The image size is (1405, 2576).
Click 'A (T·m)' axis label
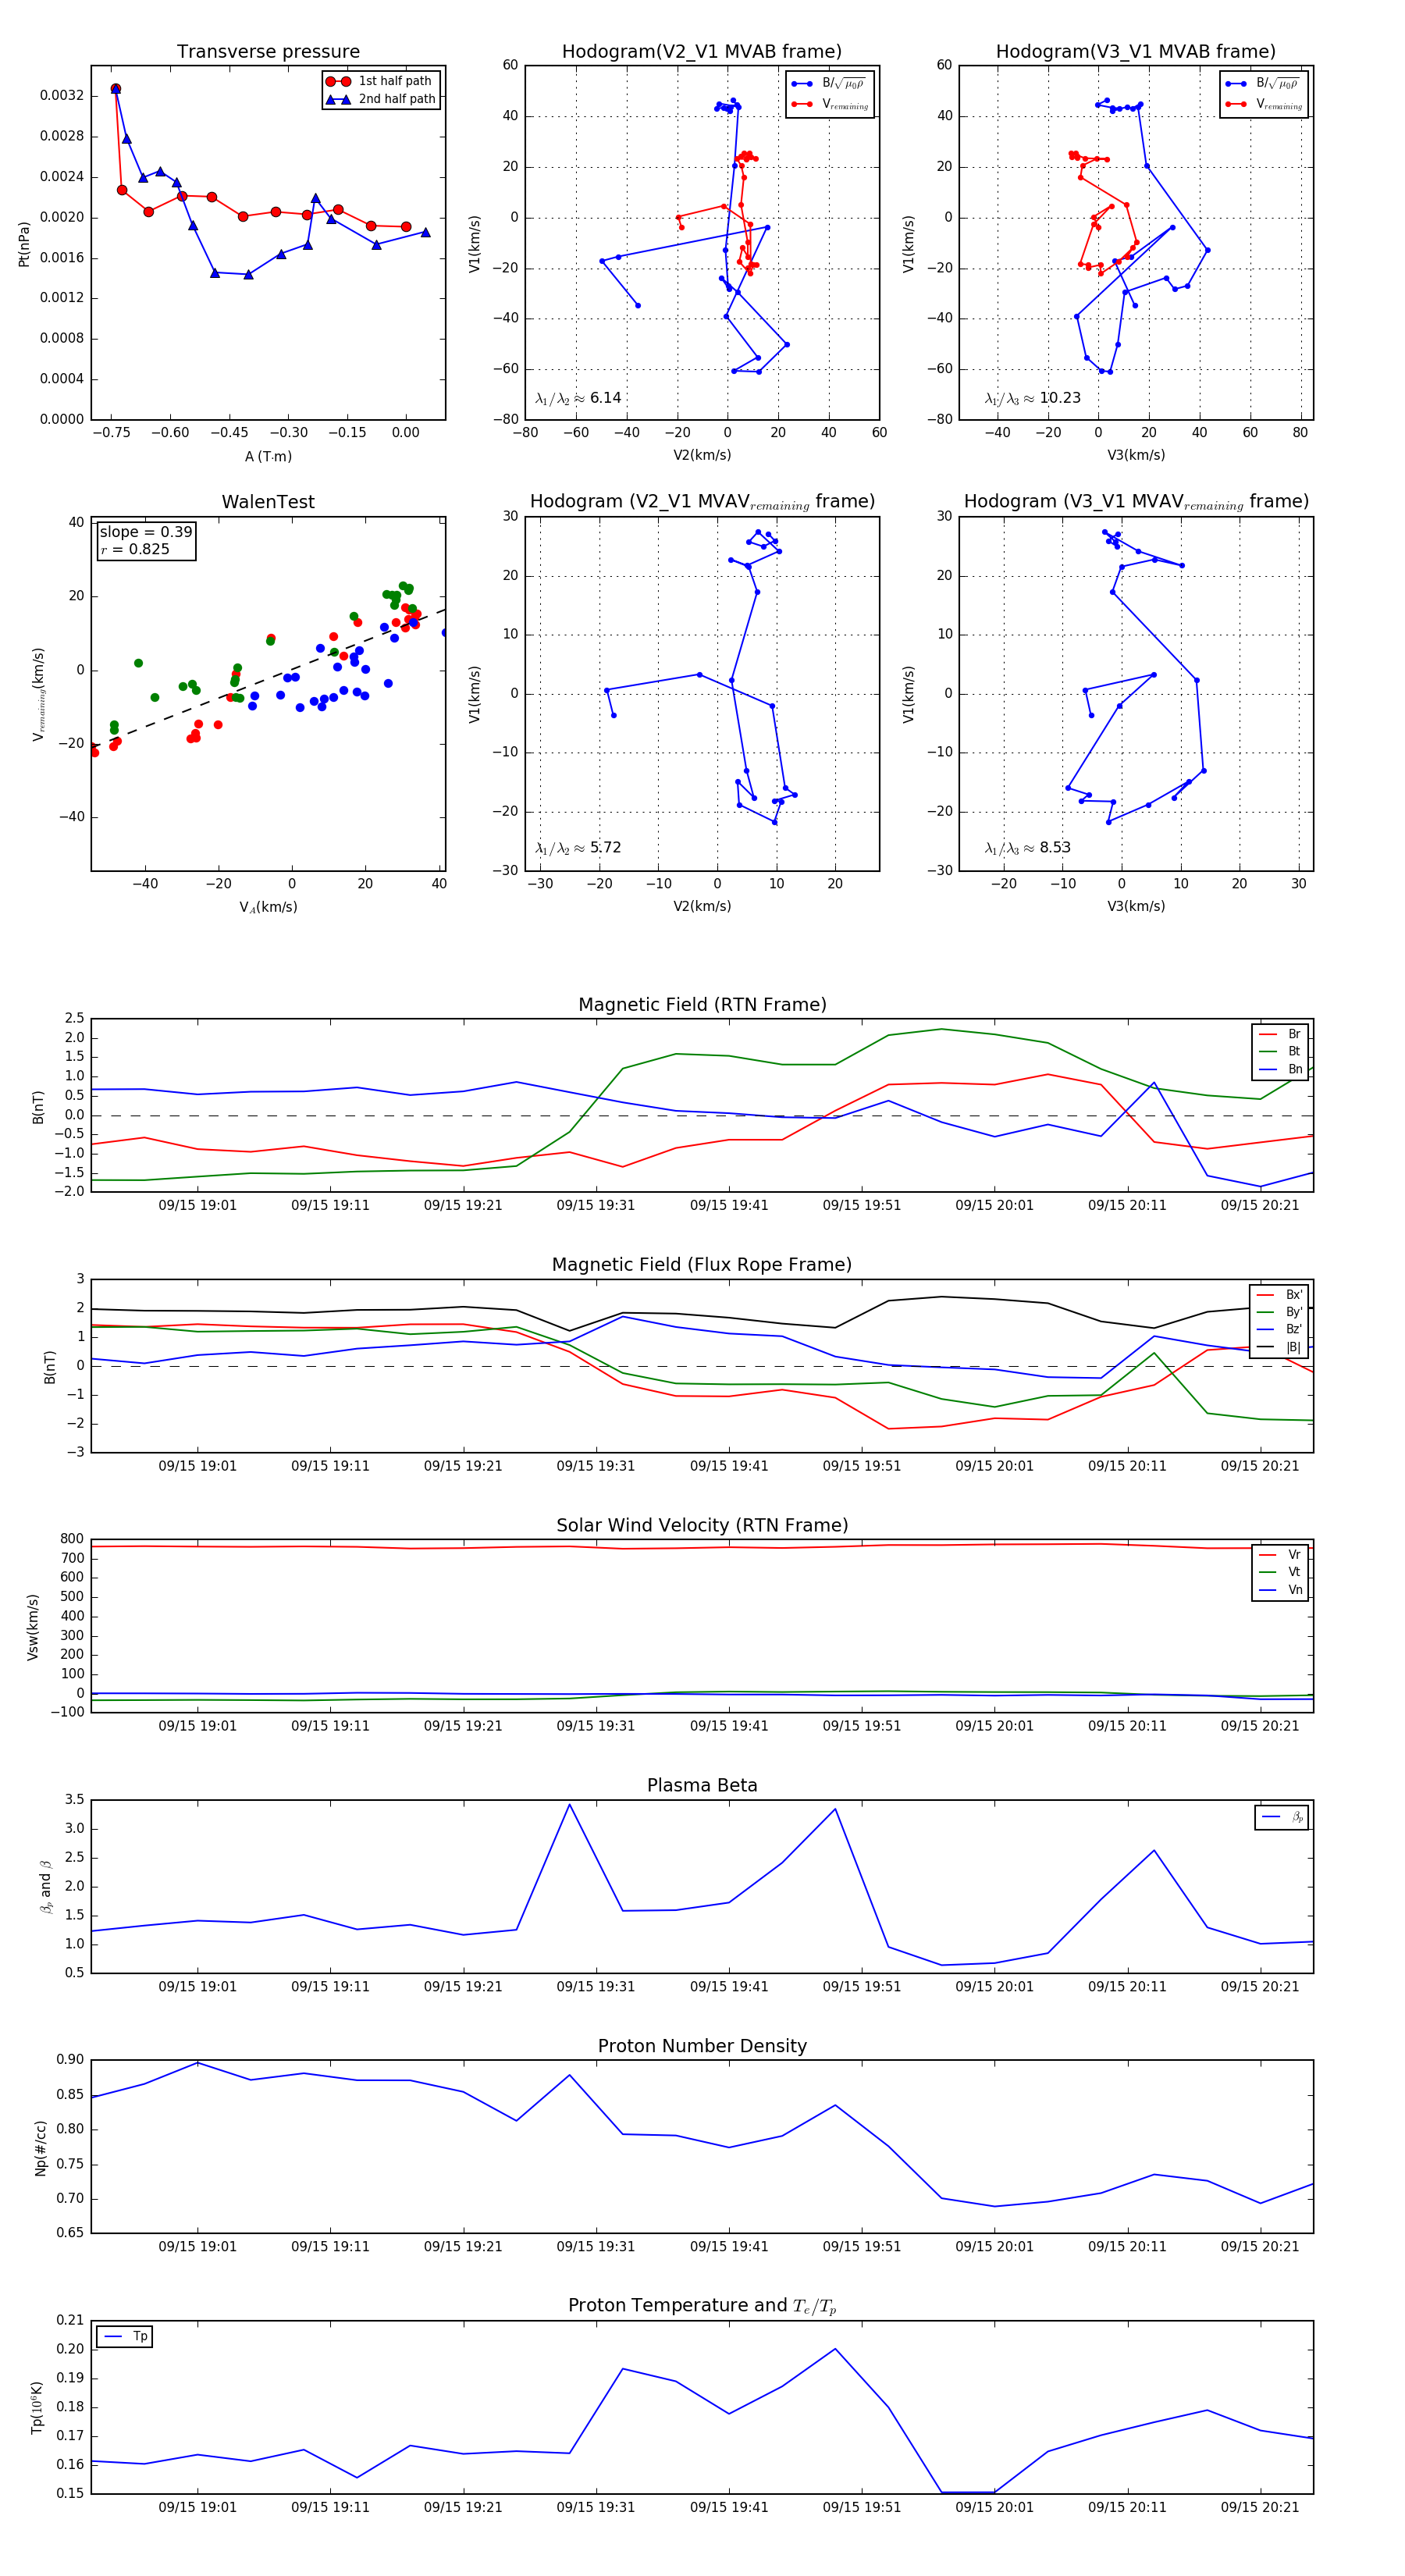pos(268,457)
